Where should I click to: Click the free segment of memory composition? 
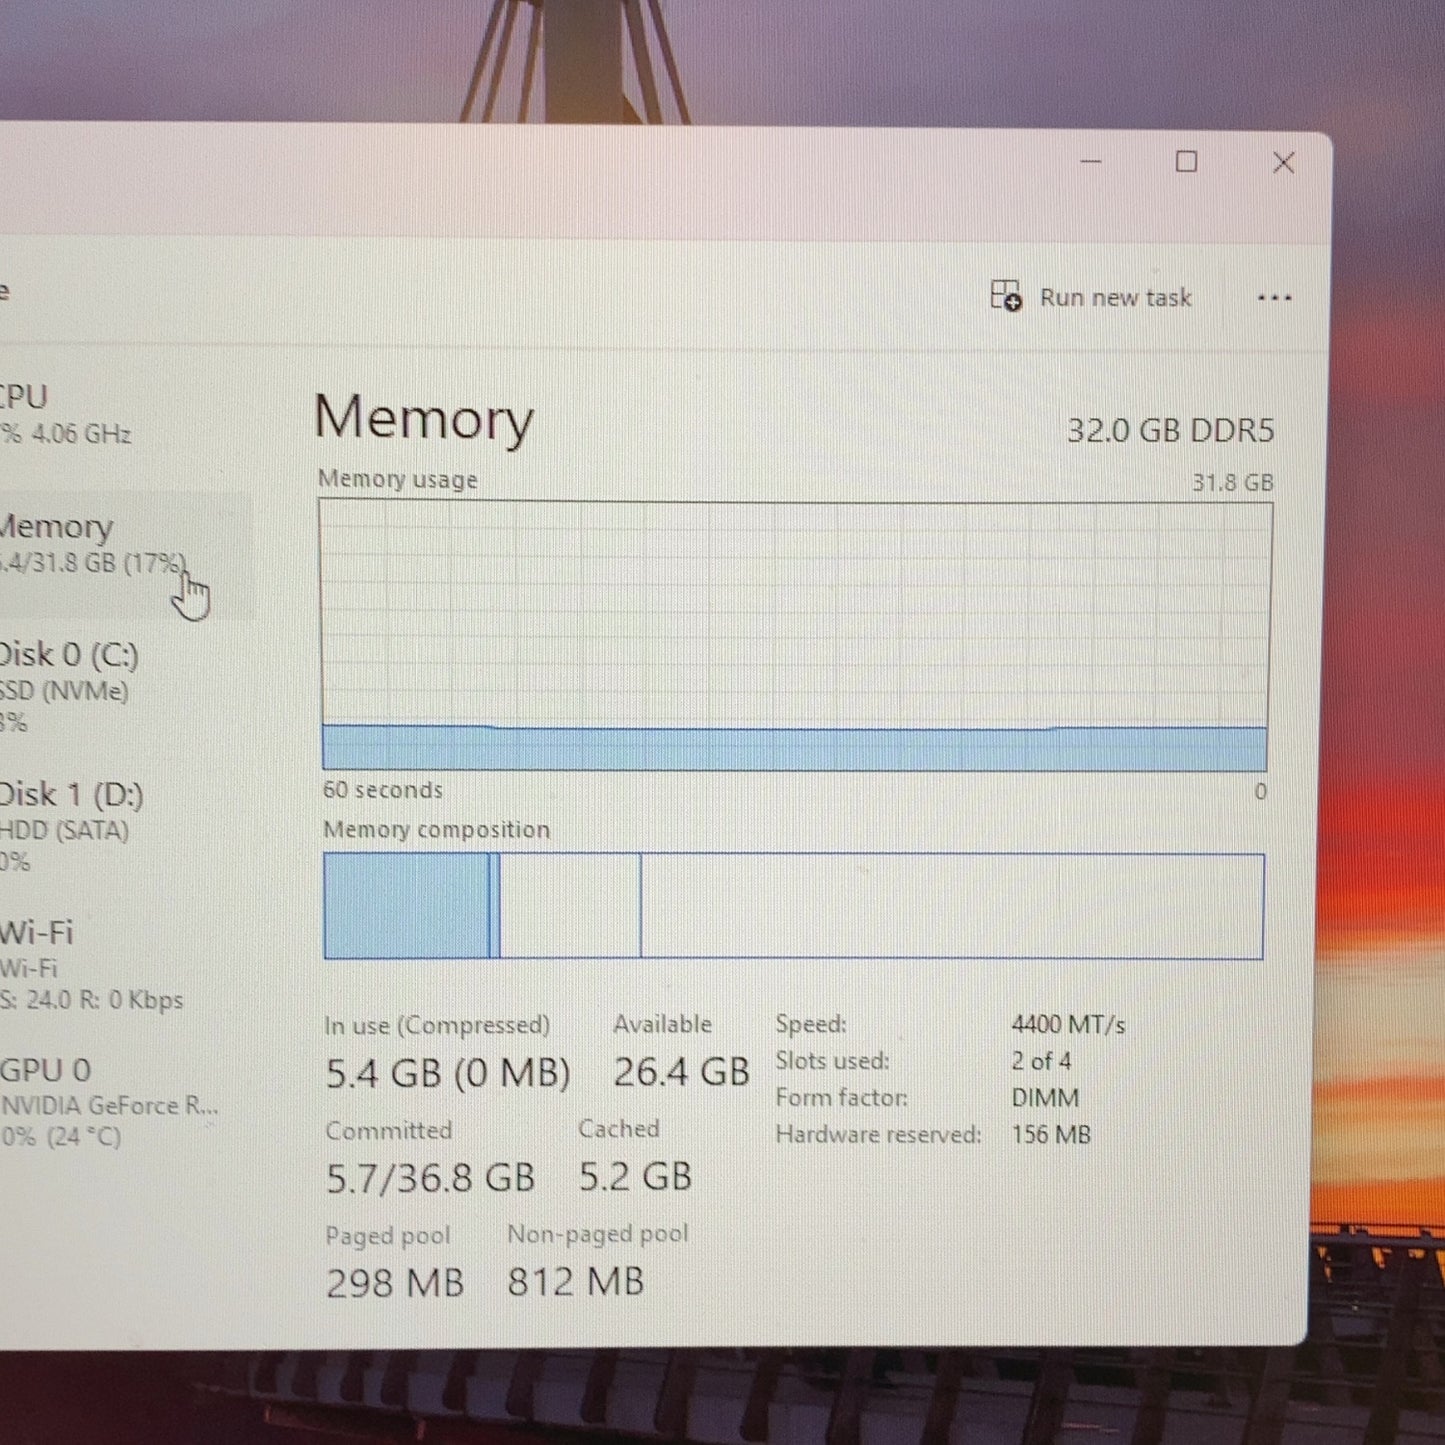(952, 906)
